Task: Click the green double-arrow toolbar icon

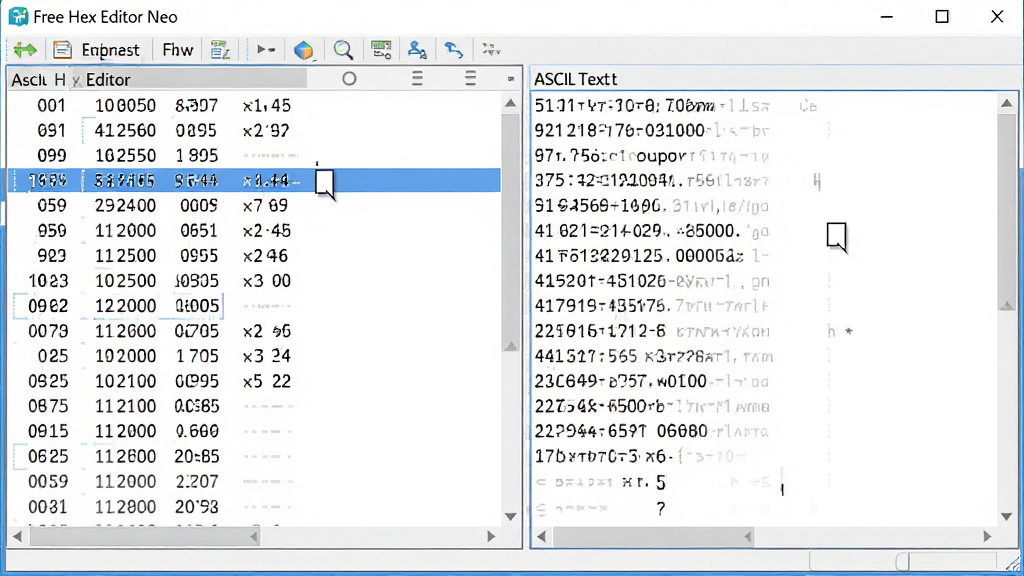Action: click(x=25, y=50)
